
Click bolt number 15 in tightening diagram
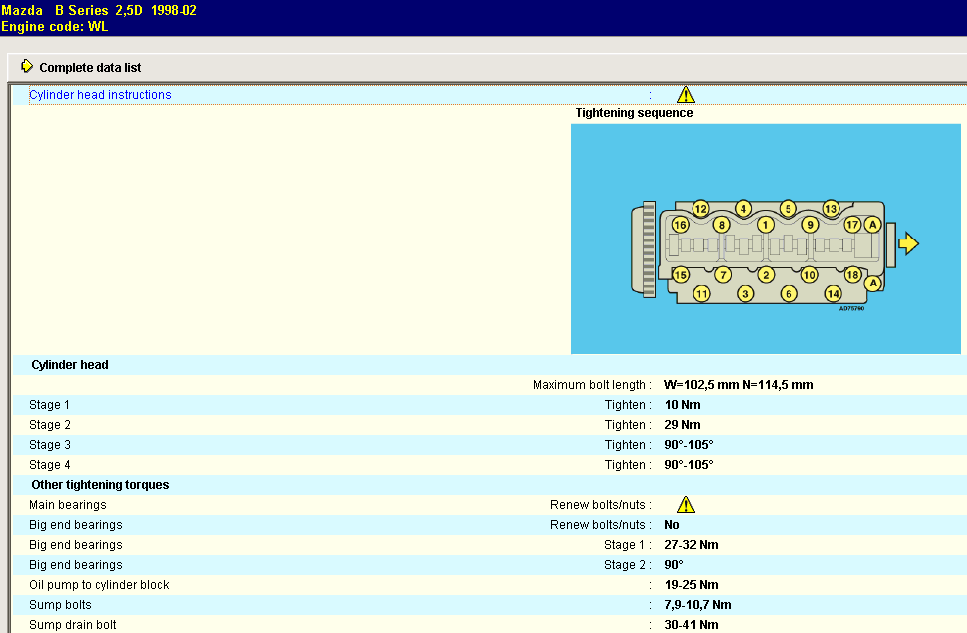(681, 275)
